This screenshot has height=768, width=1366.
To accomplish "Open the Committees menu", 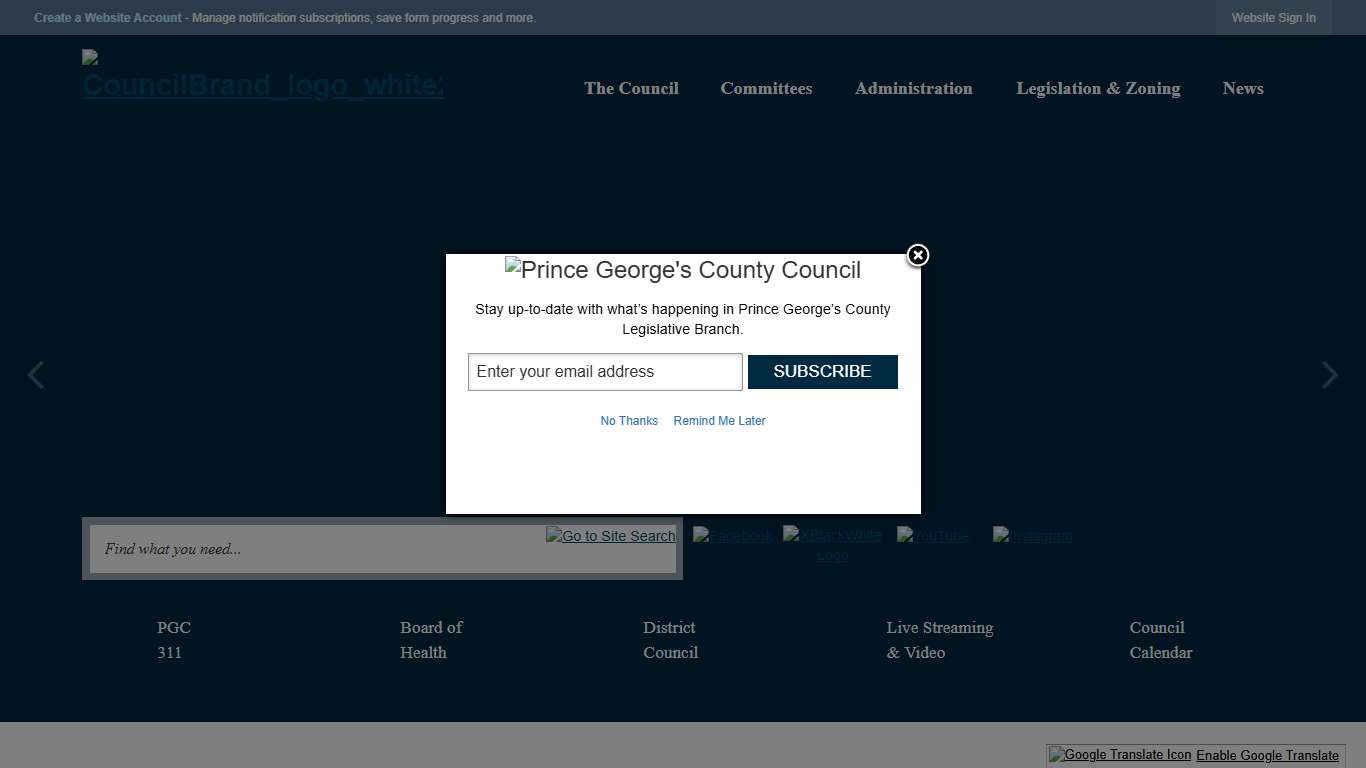I will 766,88.
